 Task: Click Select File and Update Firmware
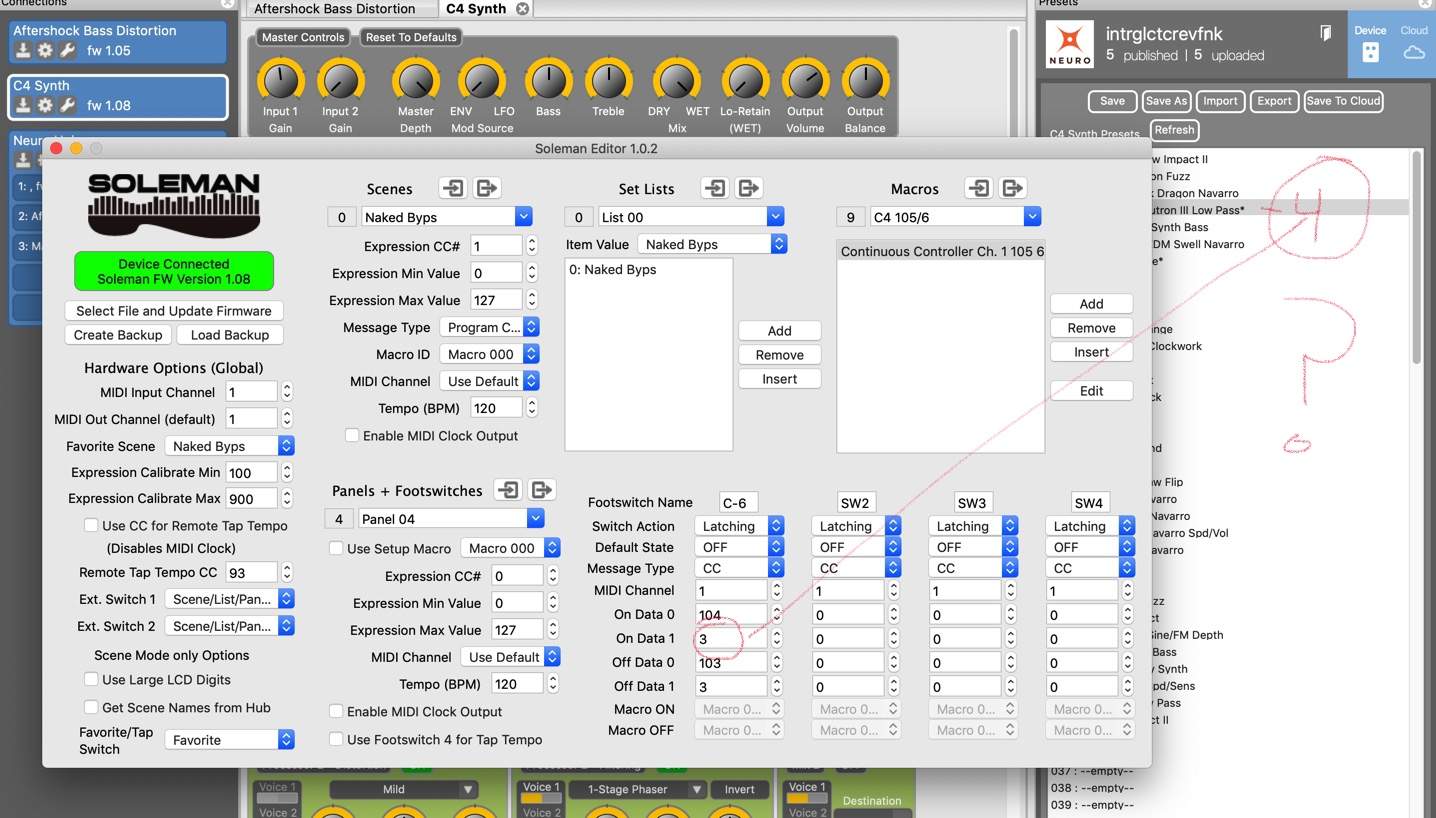[174, 311]
